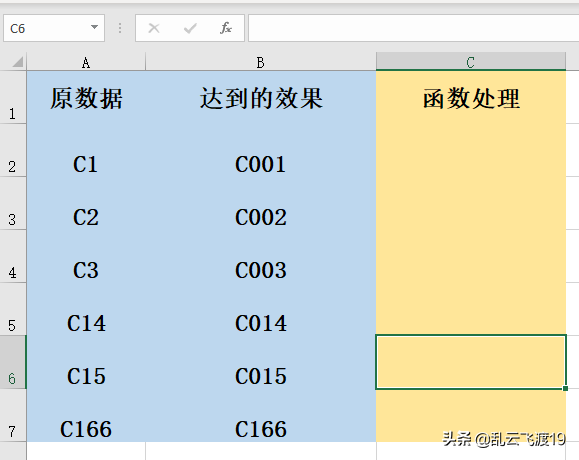Select empty cell C5 next to C014
The image size is (579, 460).
pyautogui.click(x=471, y=309)
